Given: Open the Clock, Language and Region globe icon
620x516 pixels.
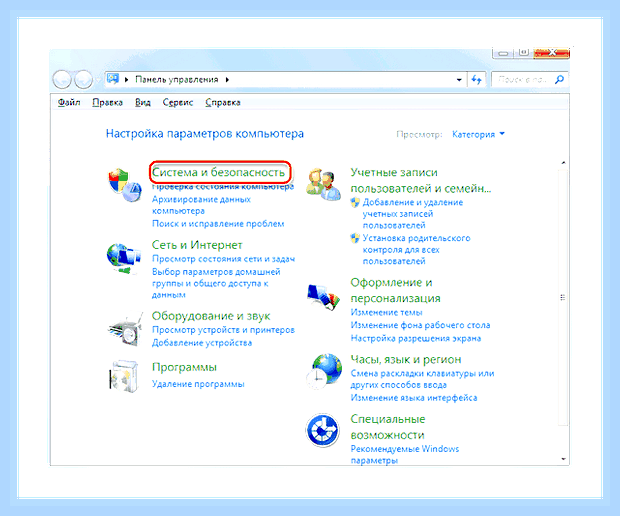Looking at the screenshot, I should (x=324, y=371).
